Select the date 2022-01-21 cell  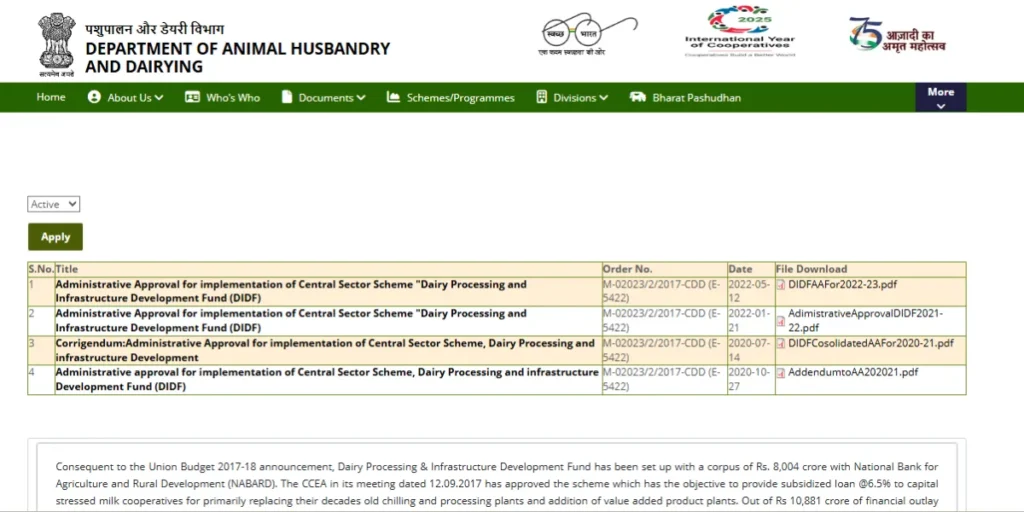(x=750, y=321)
